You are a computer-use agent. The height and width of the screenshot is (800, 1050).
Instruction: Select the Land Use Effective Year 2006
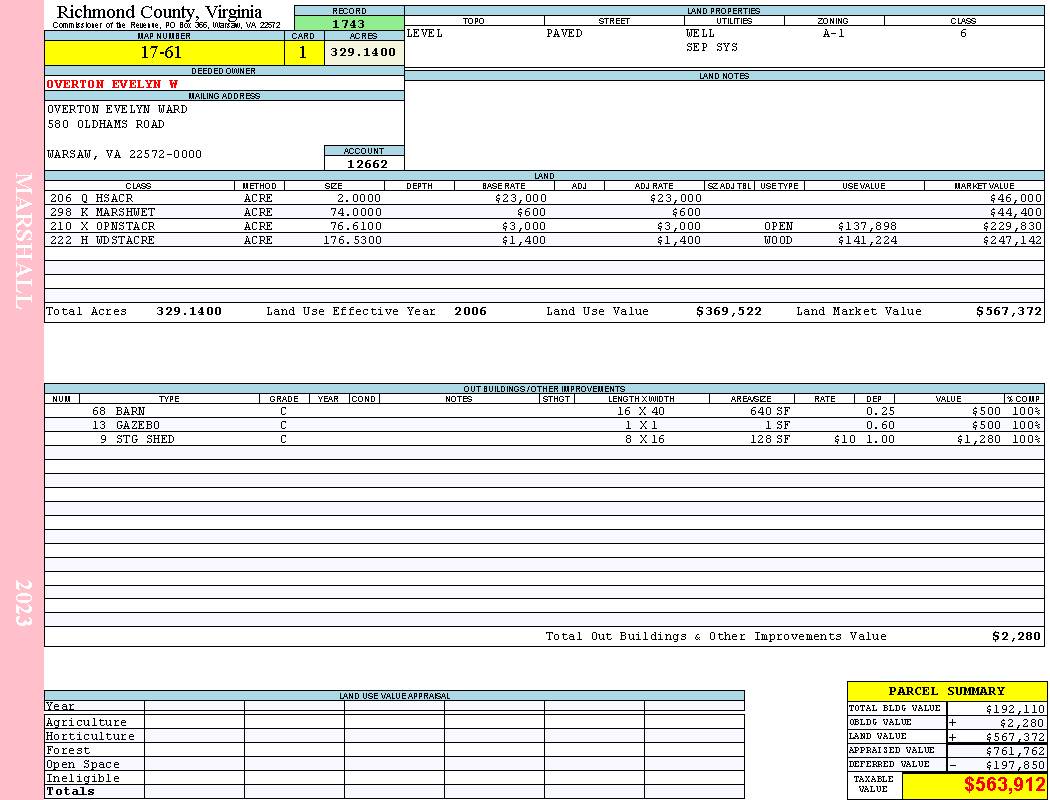tap(470, 311)
